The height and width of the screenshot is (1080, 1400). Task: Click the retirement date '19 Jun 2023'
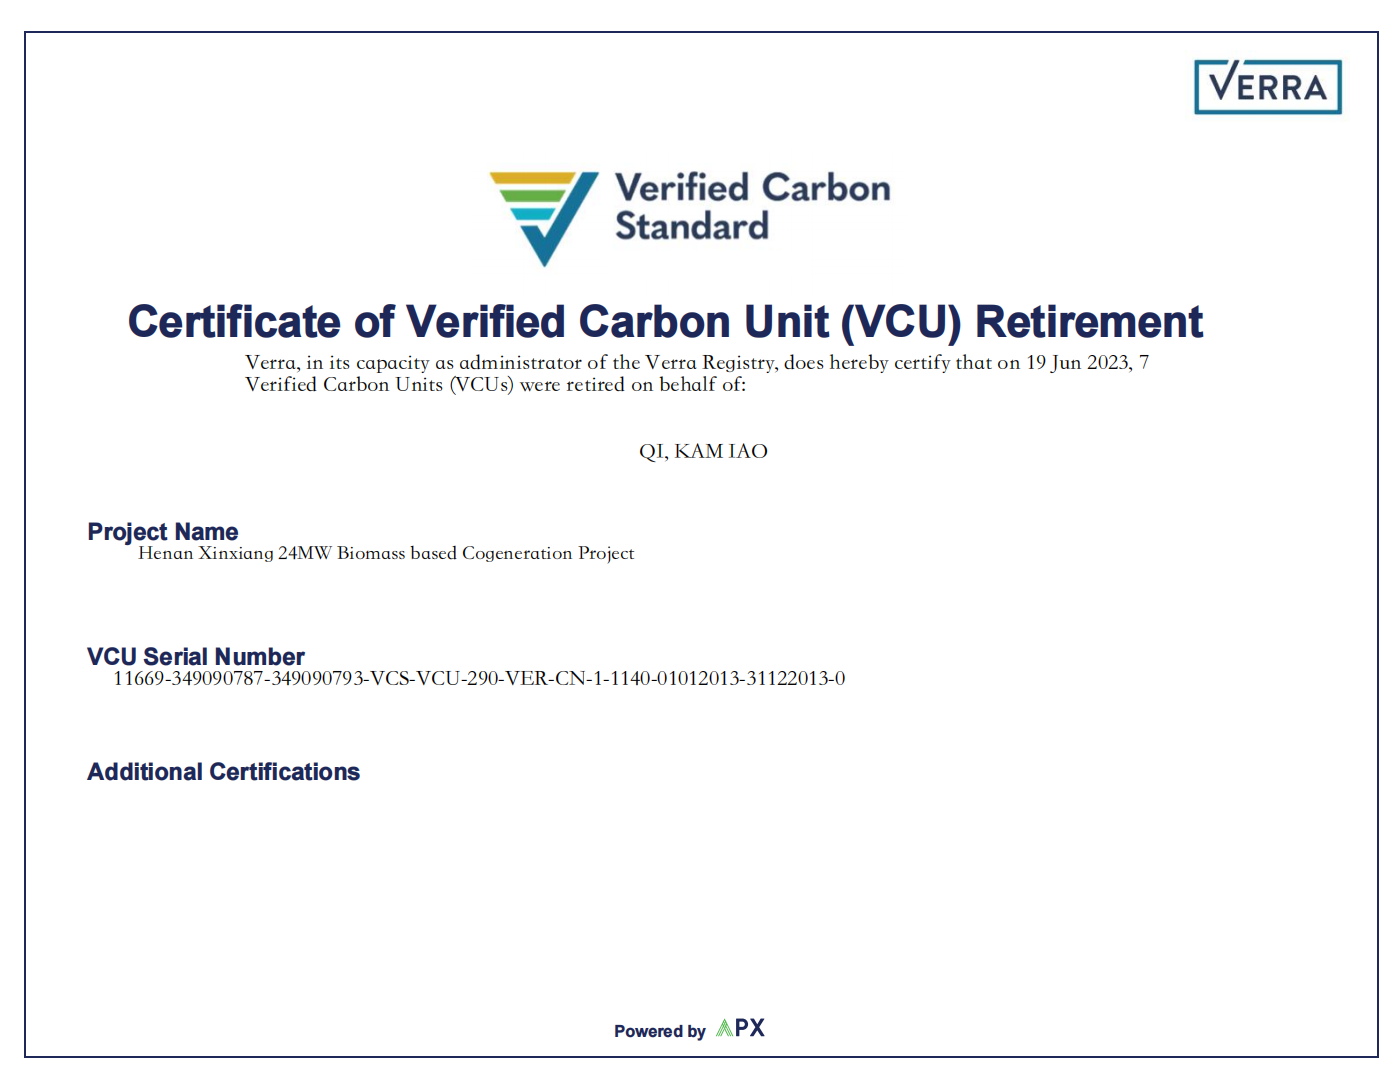pos(1079,362)
